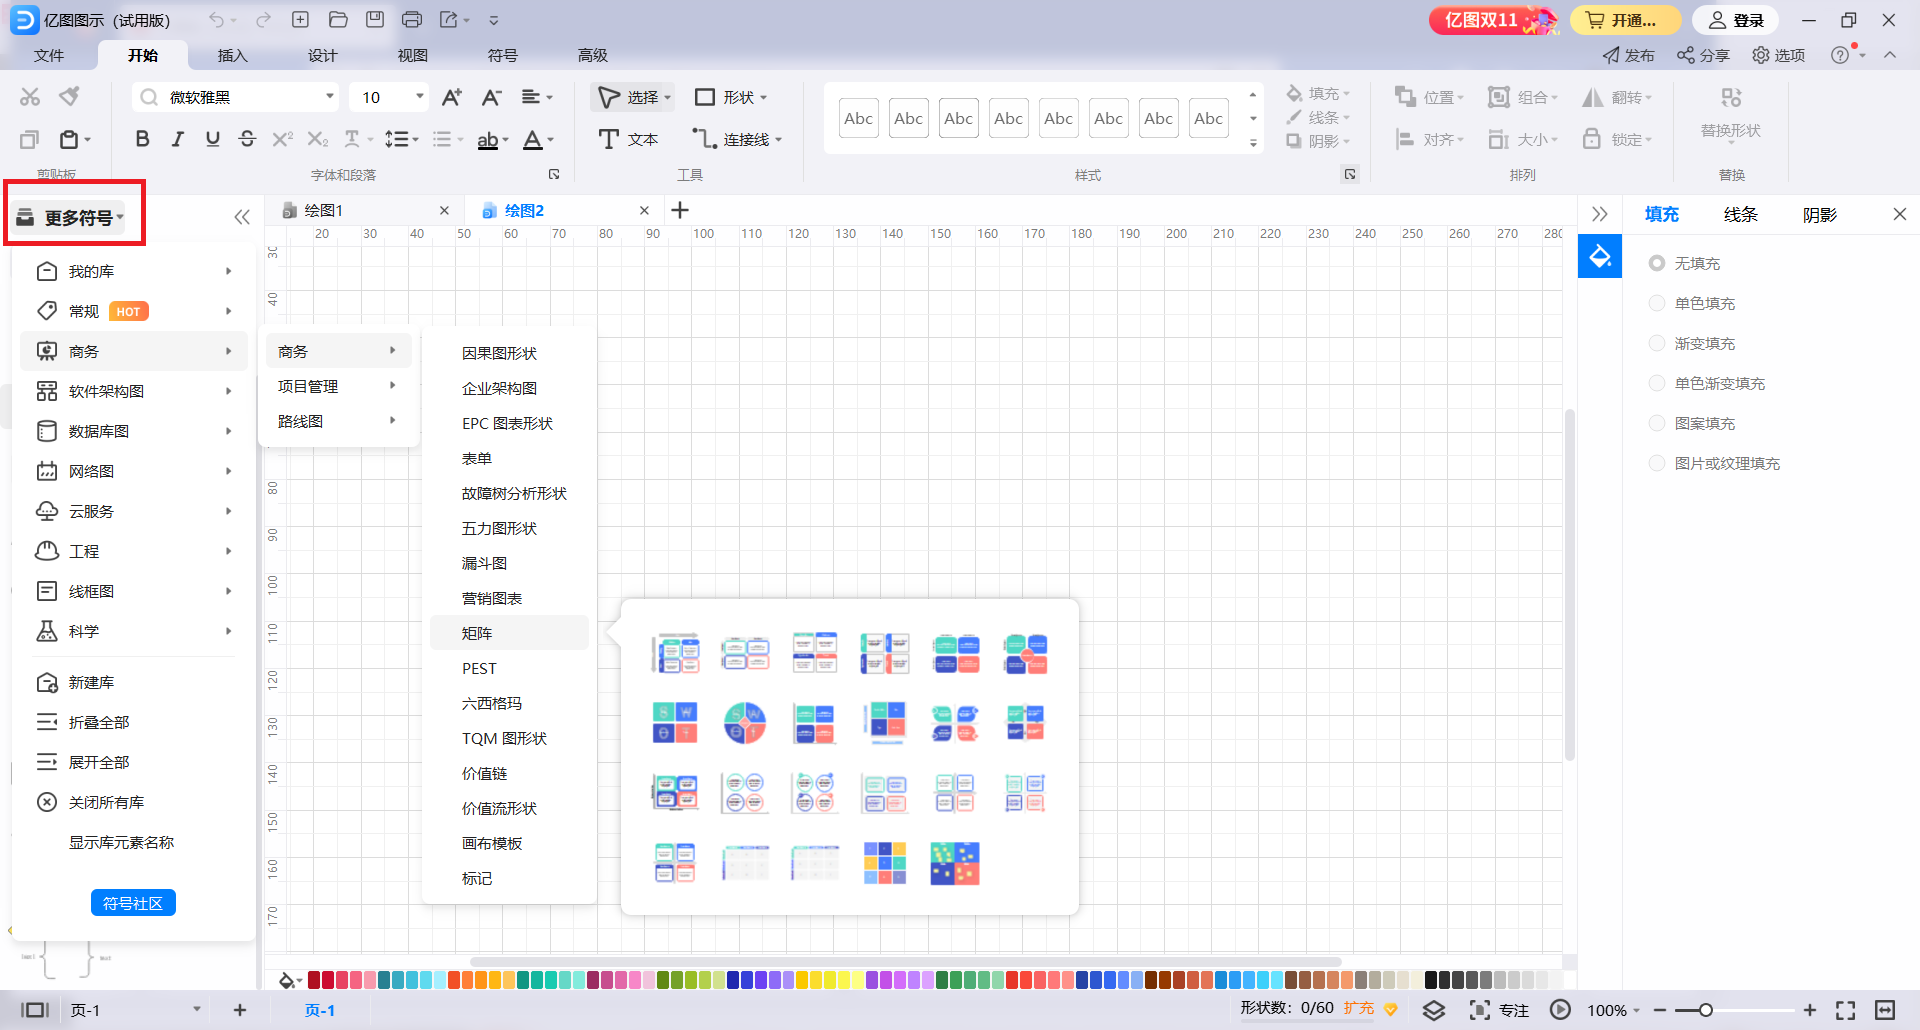Click the fill bucket panel icon
Viewport: 1920px width, 1030px height.
click(x=1600, y=257)
